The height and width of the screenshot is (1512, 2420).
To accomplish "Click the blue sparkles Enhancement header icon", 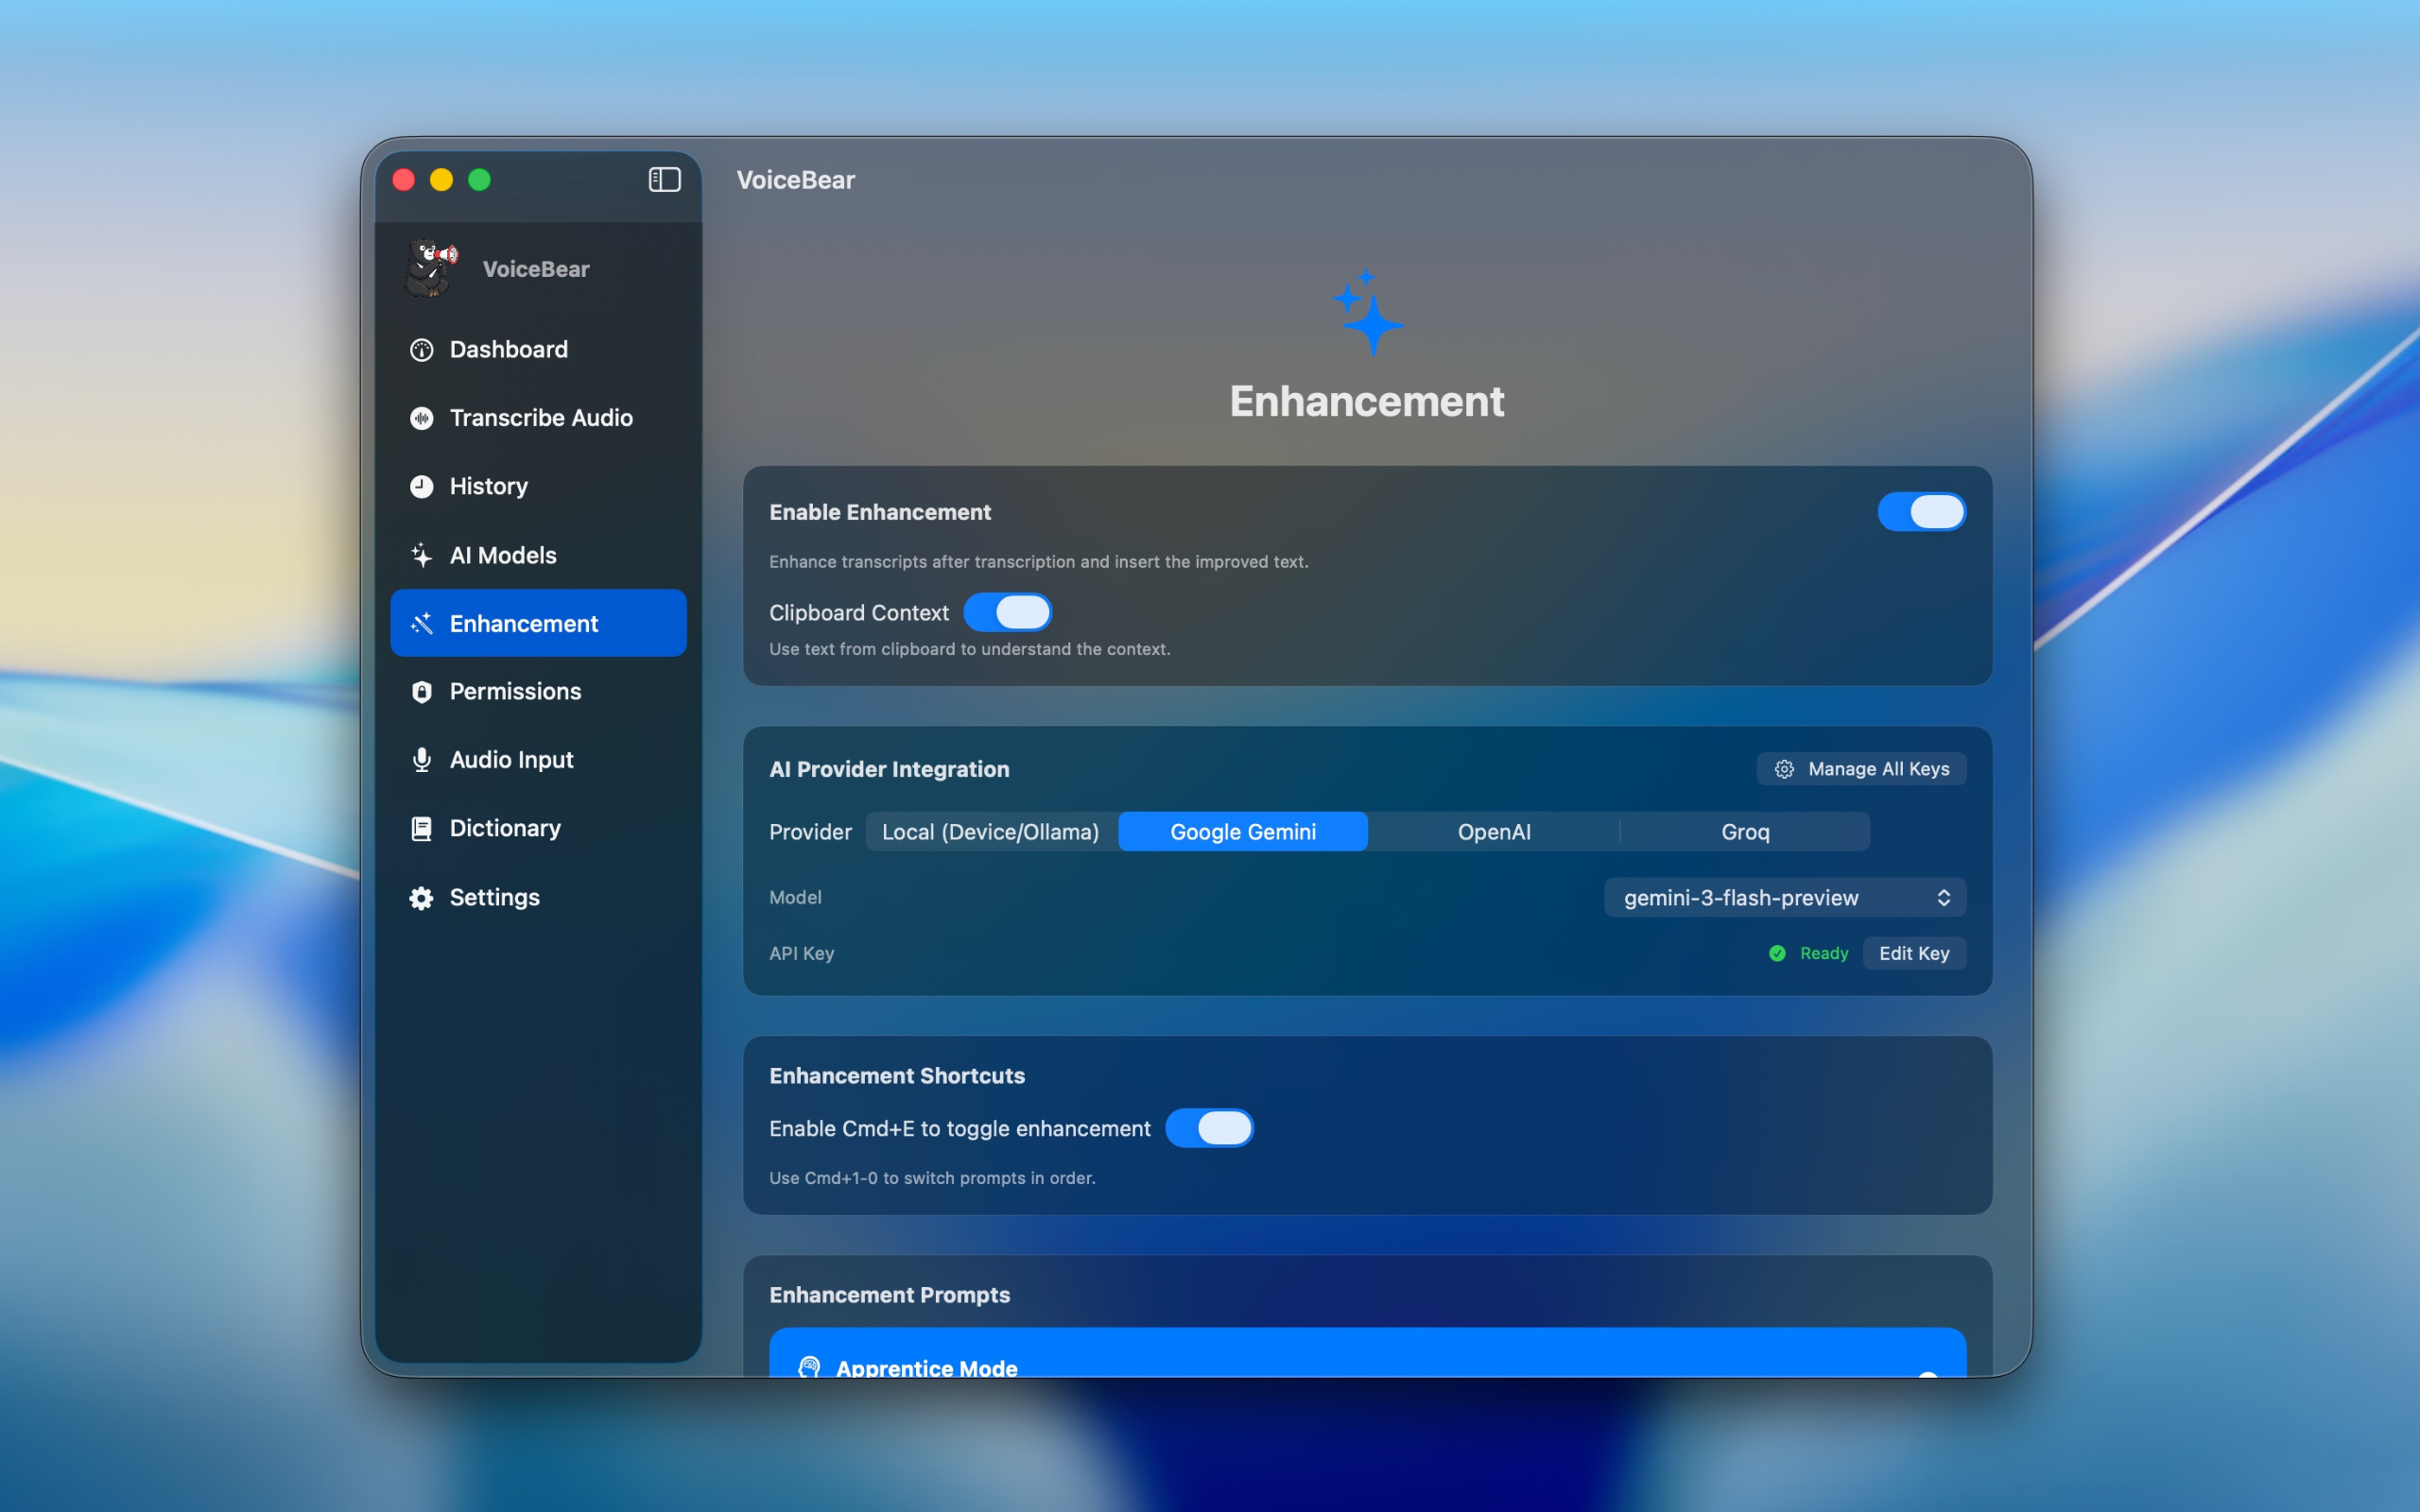I will pyautogui.click(x=1367, y=311).
